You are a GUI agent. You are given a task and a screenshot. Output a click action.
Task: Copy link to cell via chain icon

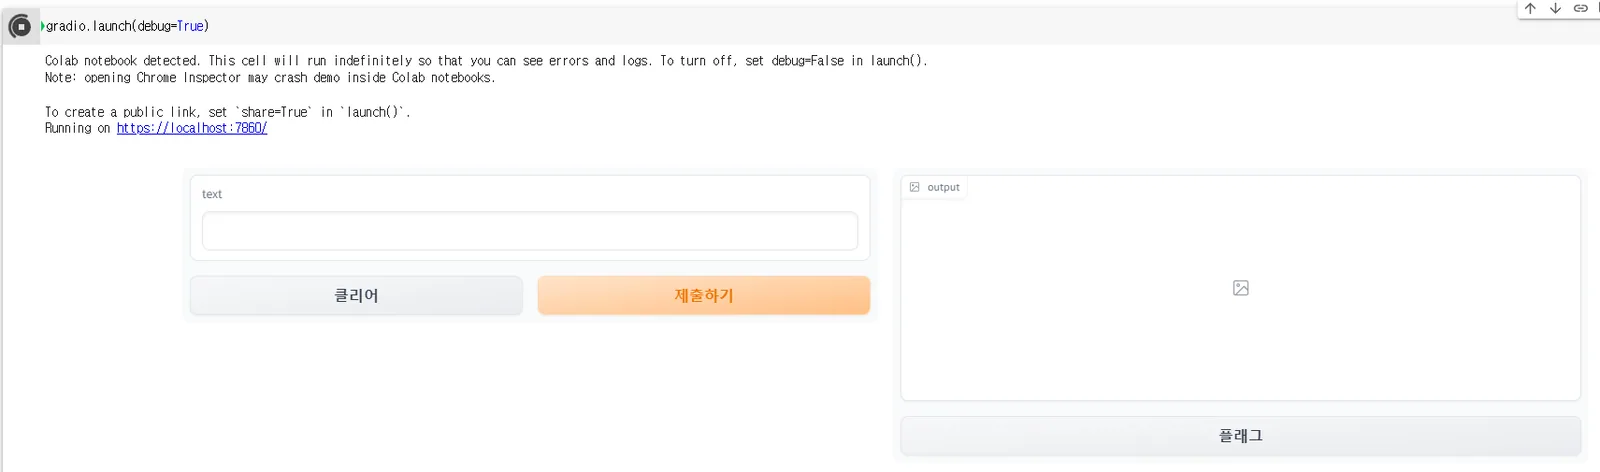(1580, 8)
